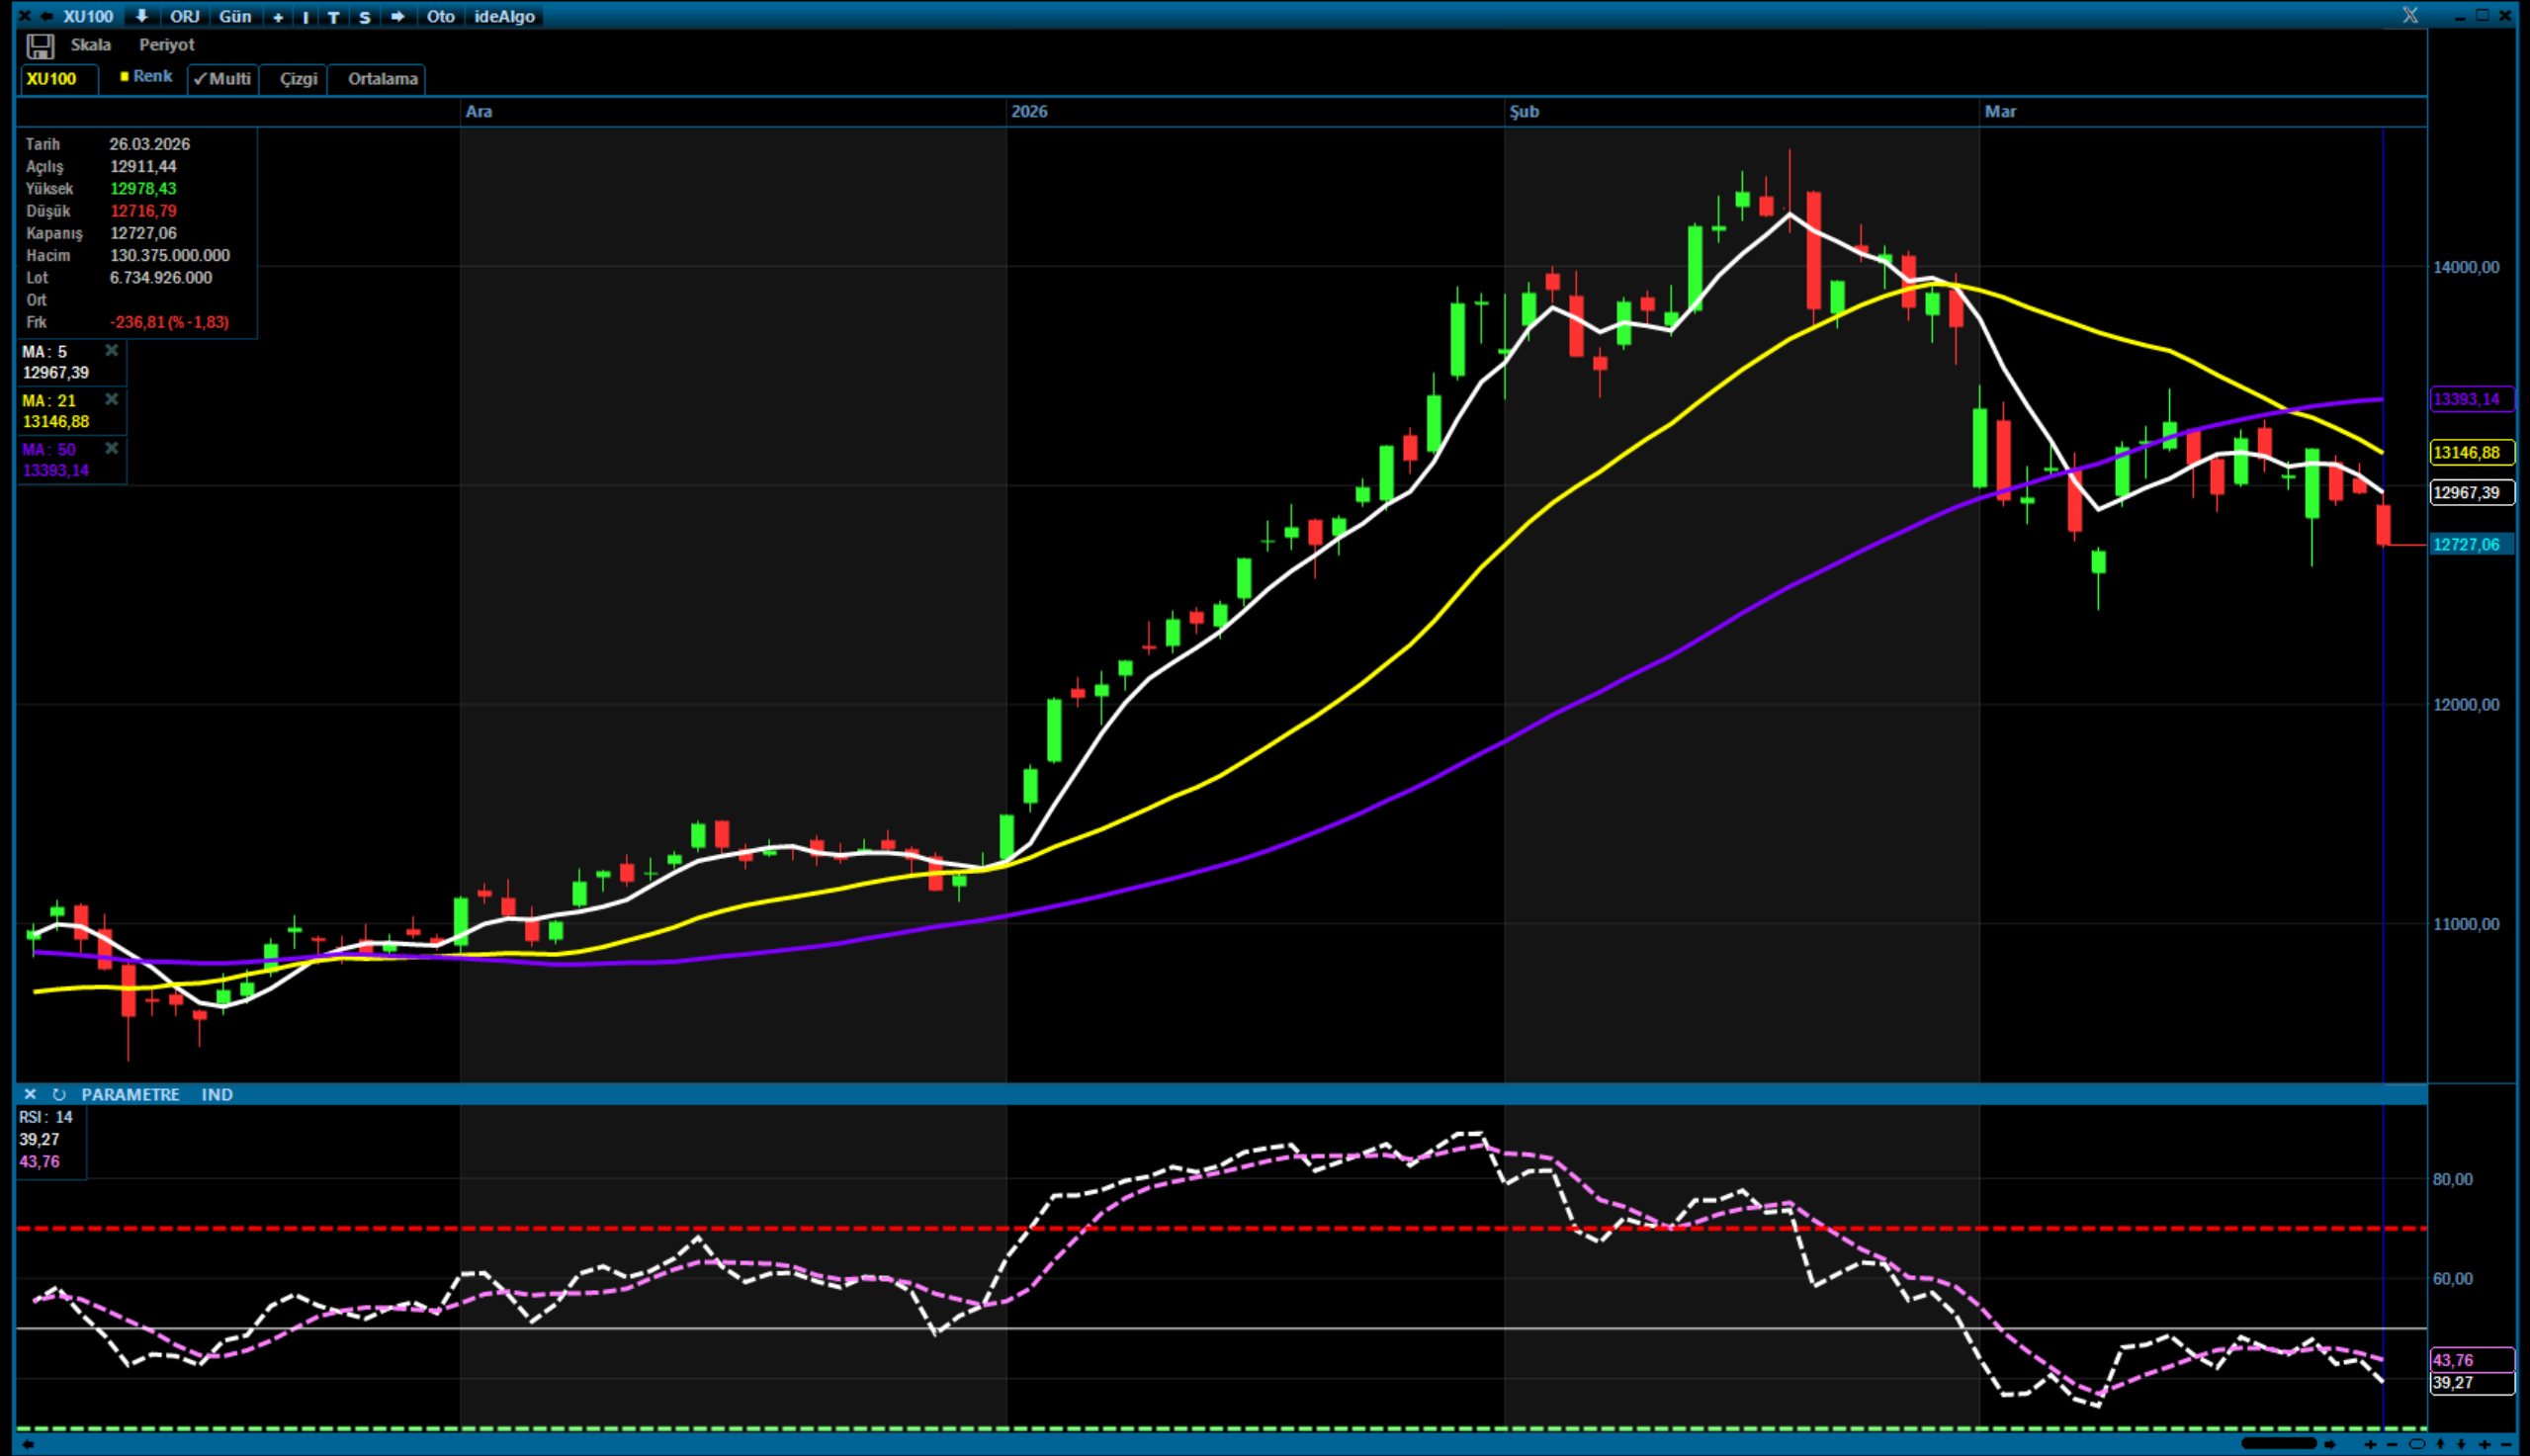The image size is (2530, 1456).
Task: Click the scroll right arrow in the bottom bar
Action: [2329, 1444]
